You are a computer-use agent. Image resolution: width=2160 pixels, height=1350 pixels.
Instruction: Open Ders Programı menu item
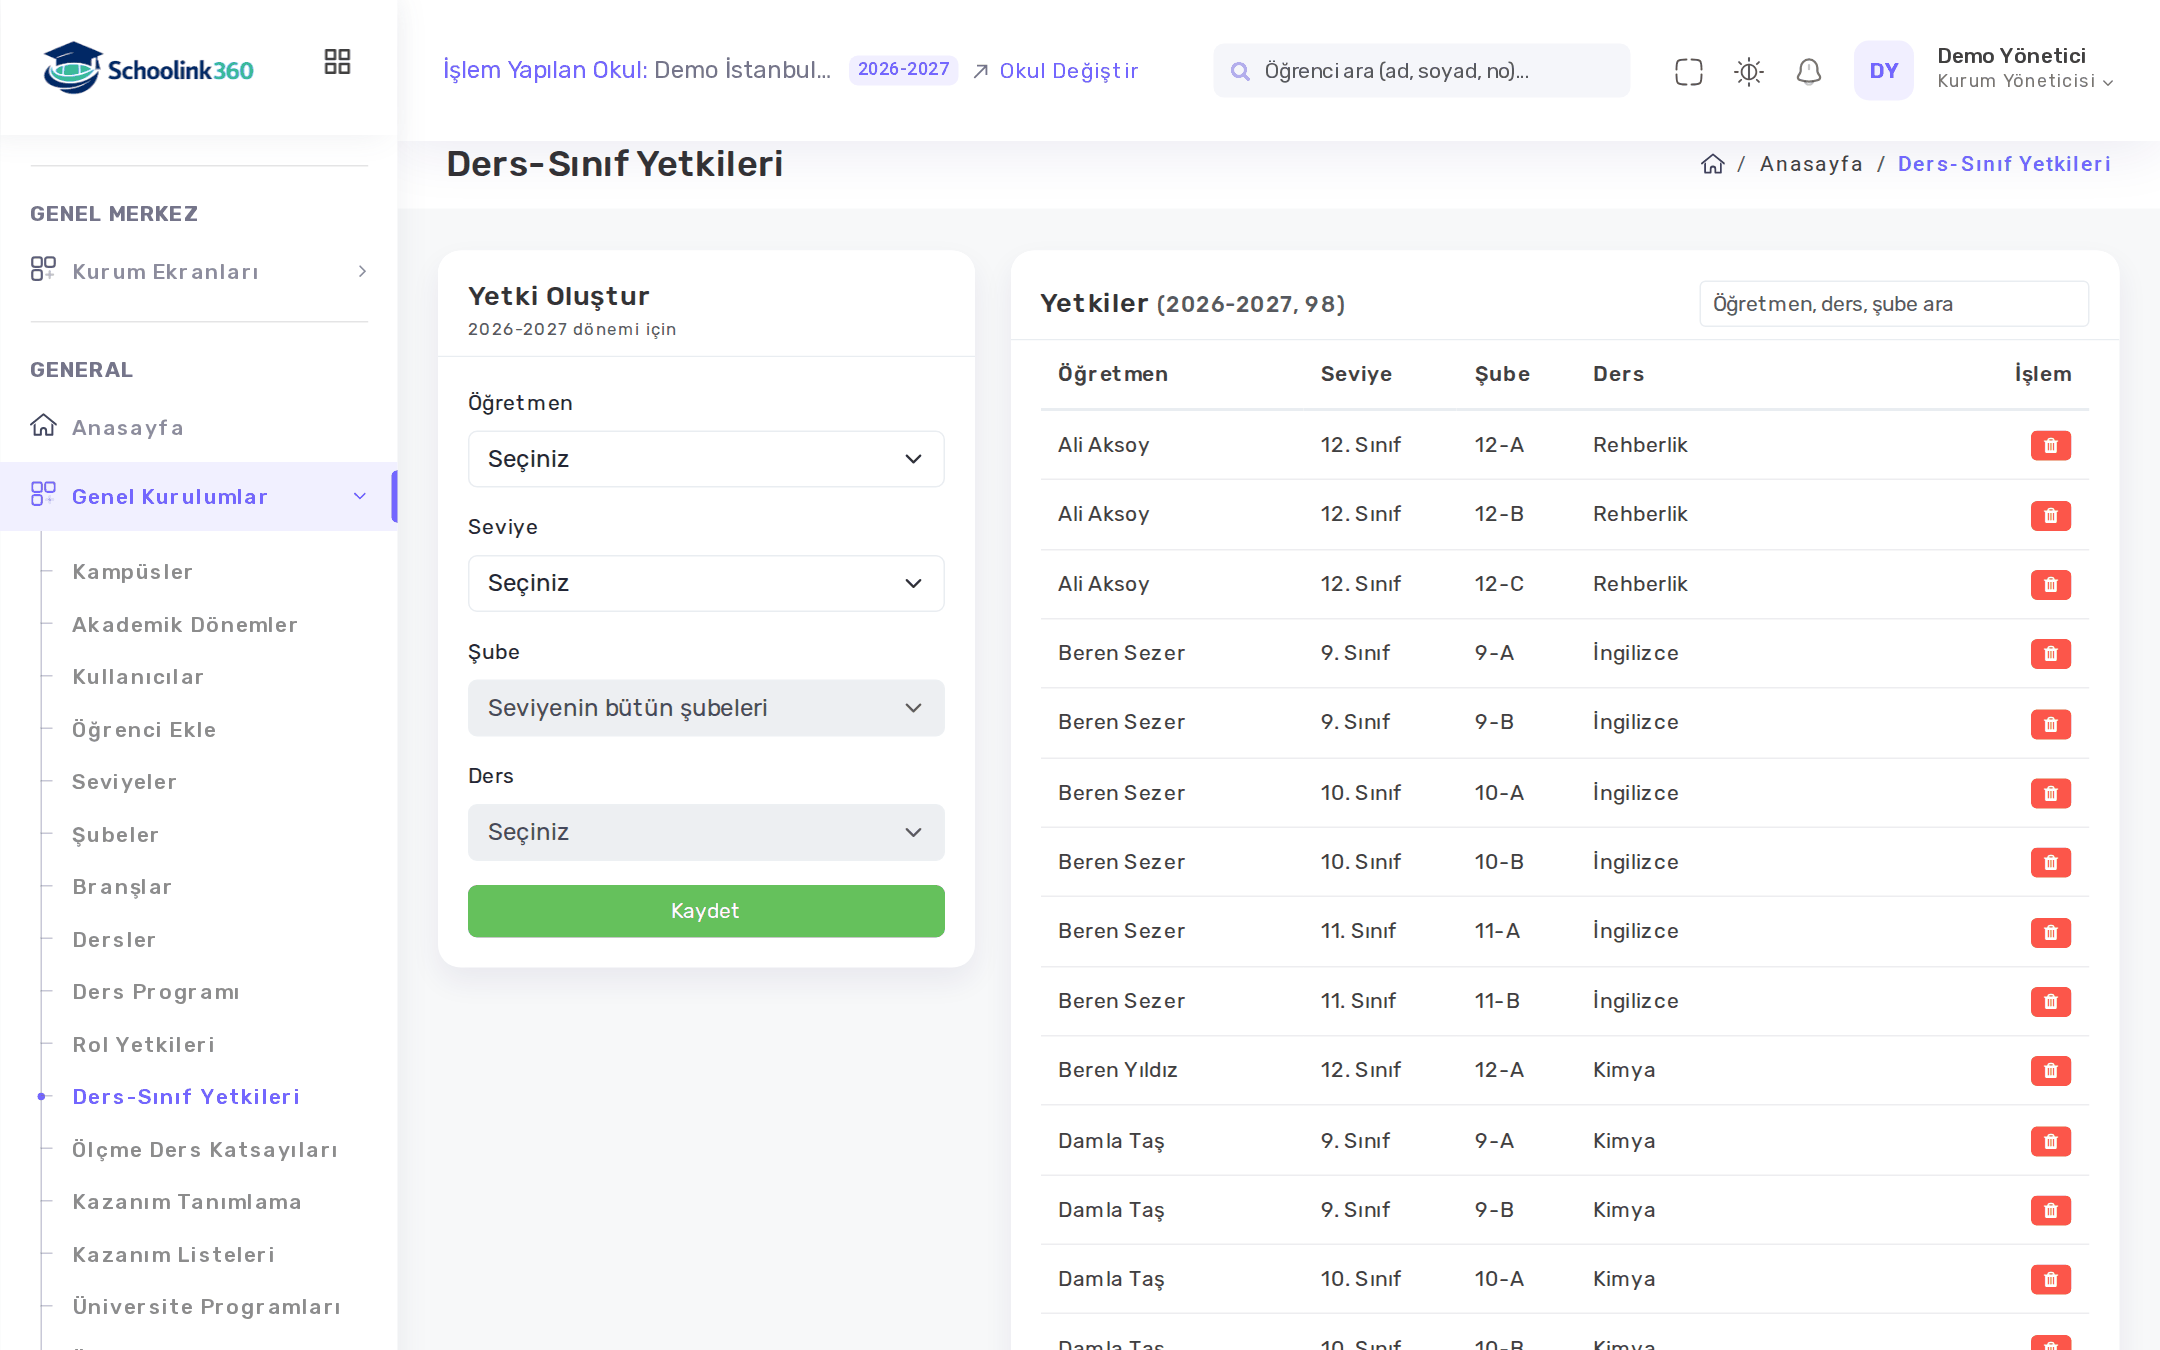(156, 992)
